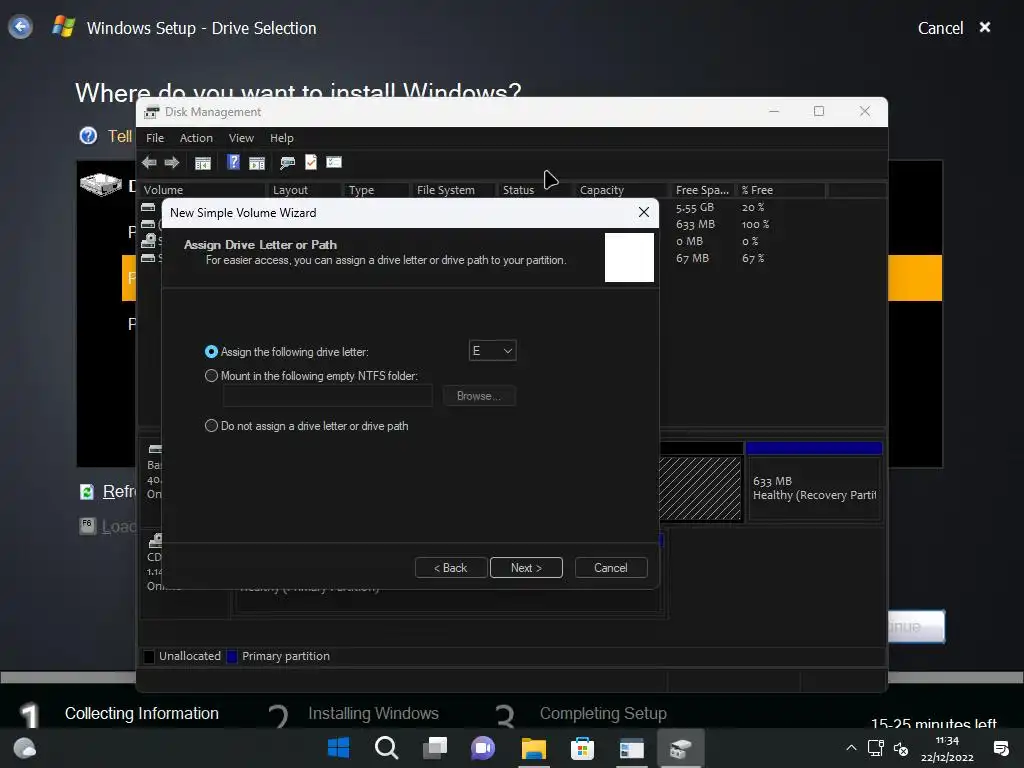Viewport: 1024px width, 768px height.
Task: Sort by the % Free column header
Action: click(781, 190)
